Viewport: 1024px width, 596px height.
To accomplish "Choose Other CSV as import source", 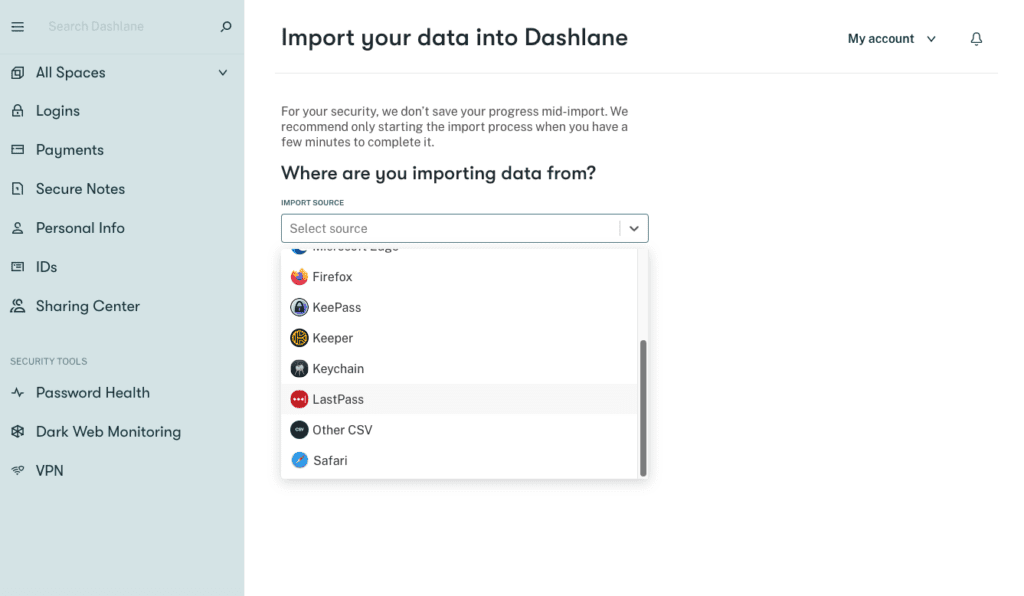I will coord(344,429).
